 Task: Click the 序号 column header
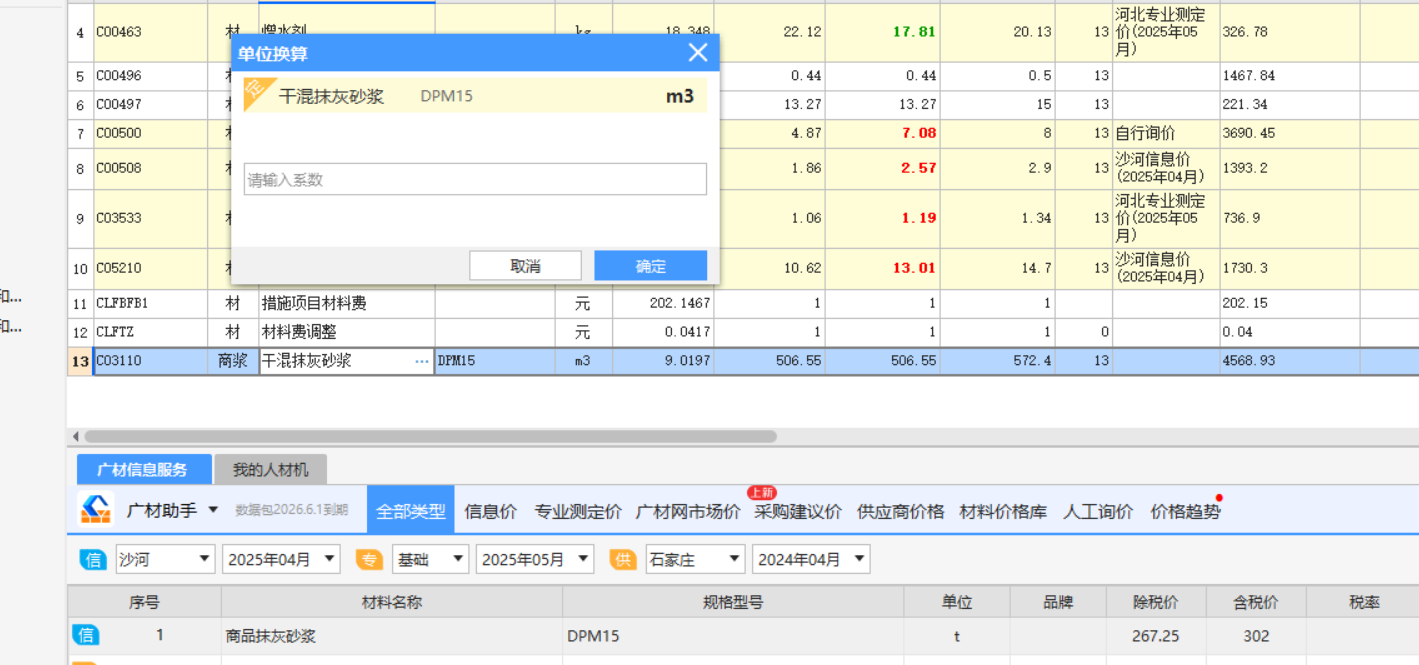pyautogui.click(x=144, y=603)
